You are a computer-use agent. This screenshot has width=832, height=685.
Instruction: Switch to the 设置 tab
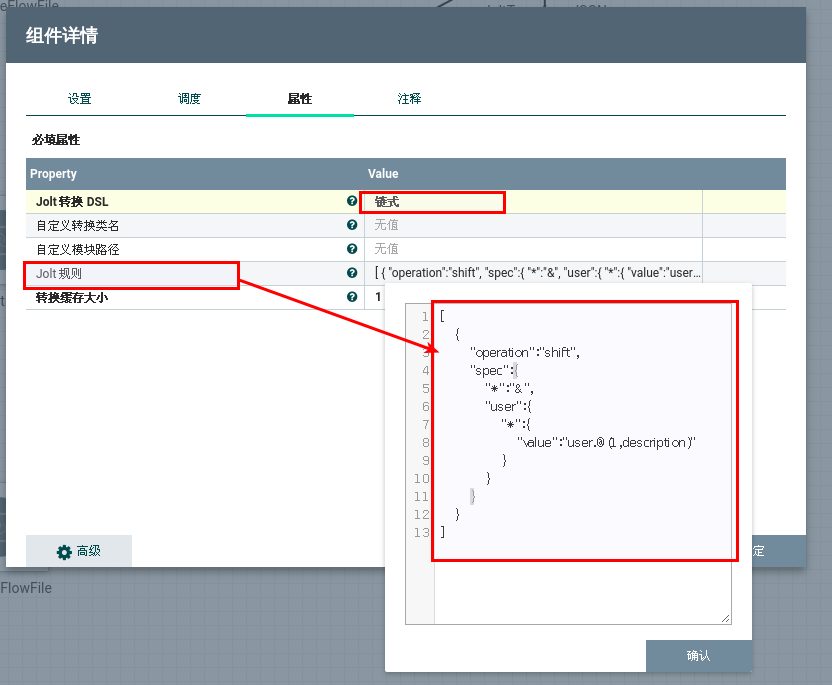click(x=80, y=99)
